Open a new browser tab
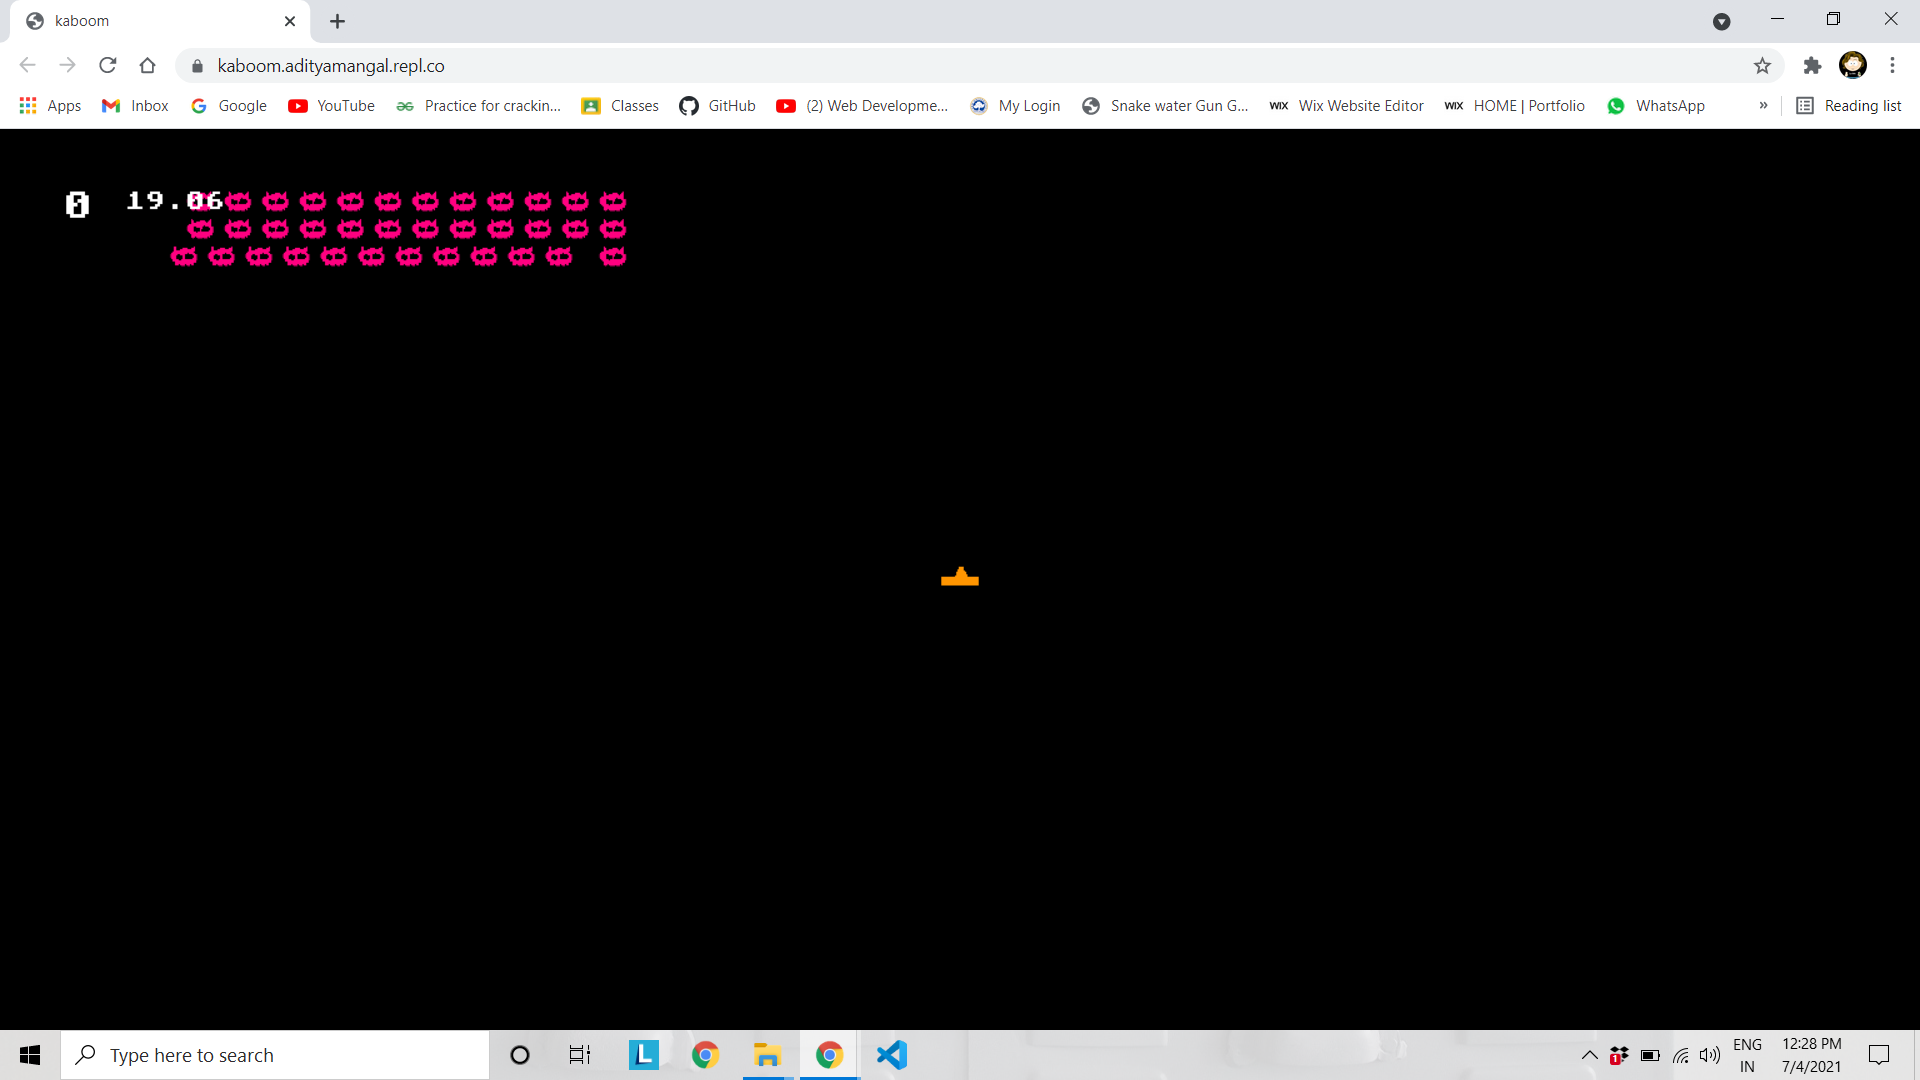1920x1080 pixels. [338, 21]
